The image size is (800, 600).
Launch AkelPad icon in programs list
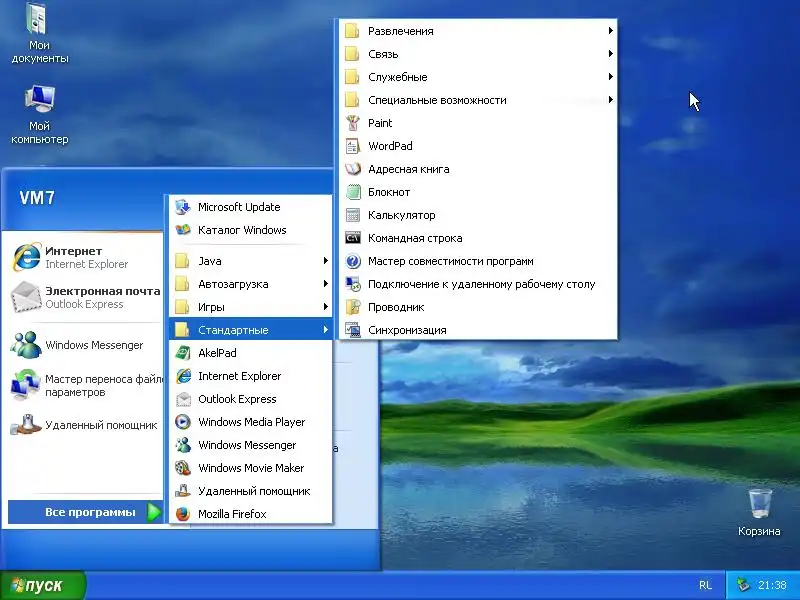coord(183,353)
